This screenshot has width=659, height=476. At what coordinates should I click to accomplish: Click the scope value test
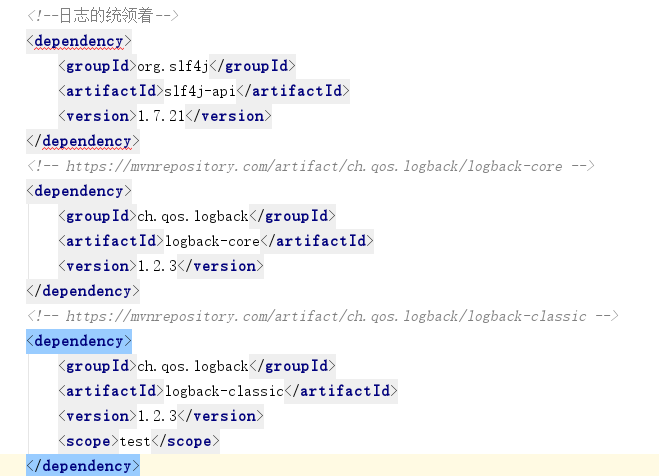pos(135,441)
